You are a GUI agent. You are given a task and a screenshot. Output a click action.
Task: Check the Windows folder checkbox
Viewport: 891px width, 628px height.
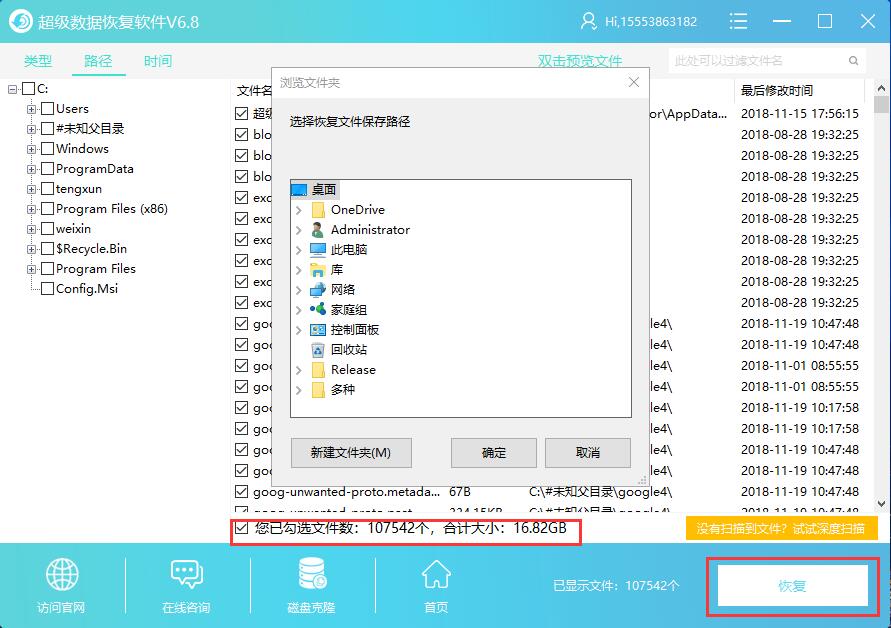pos(48,149)
